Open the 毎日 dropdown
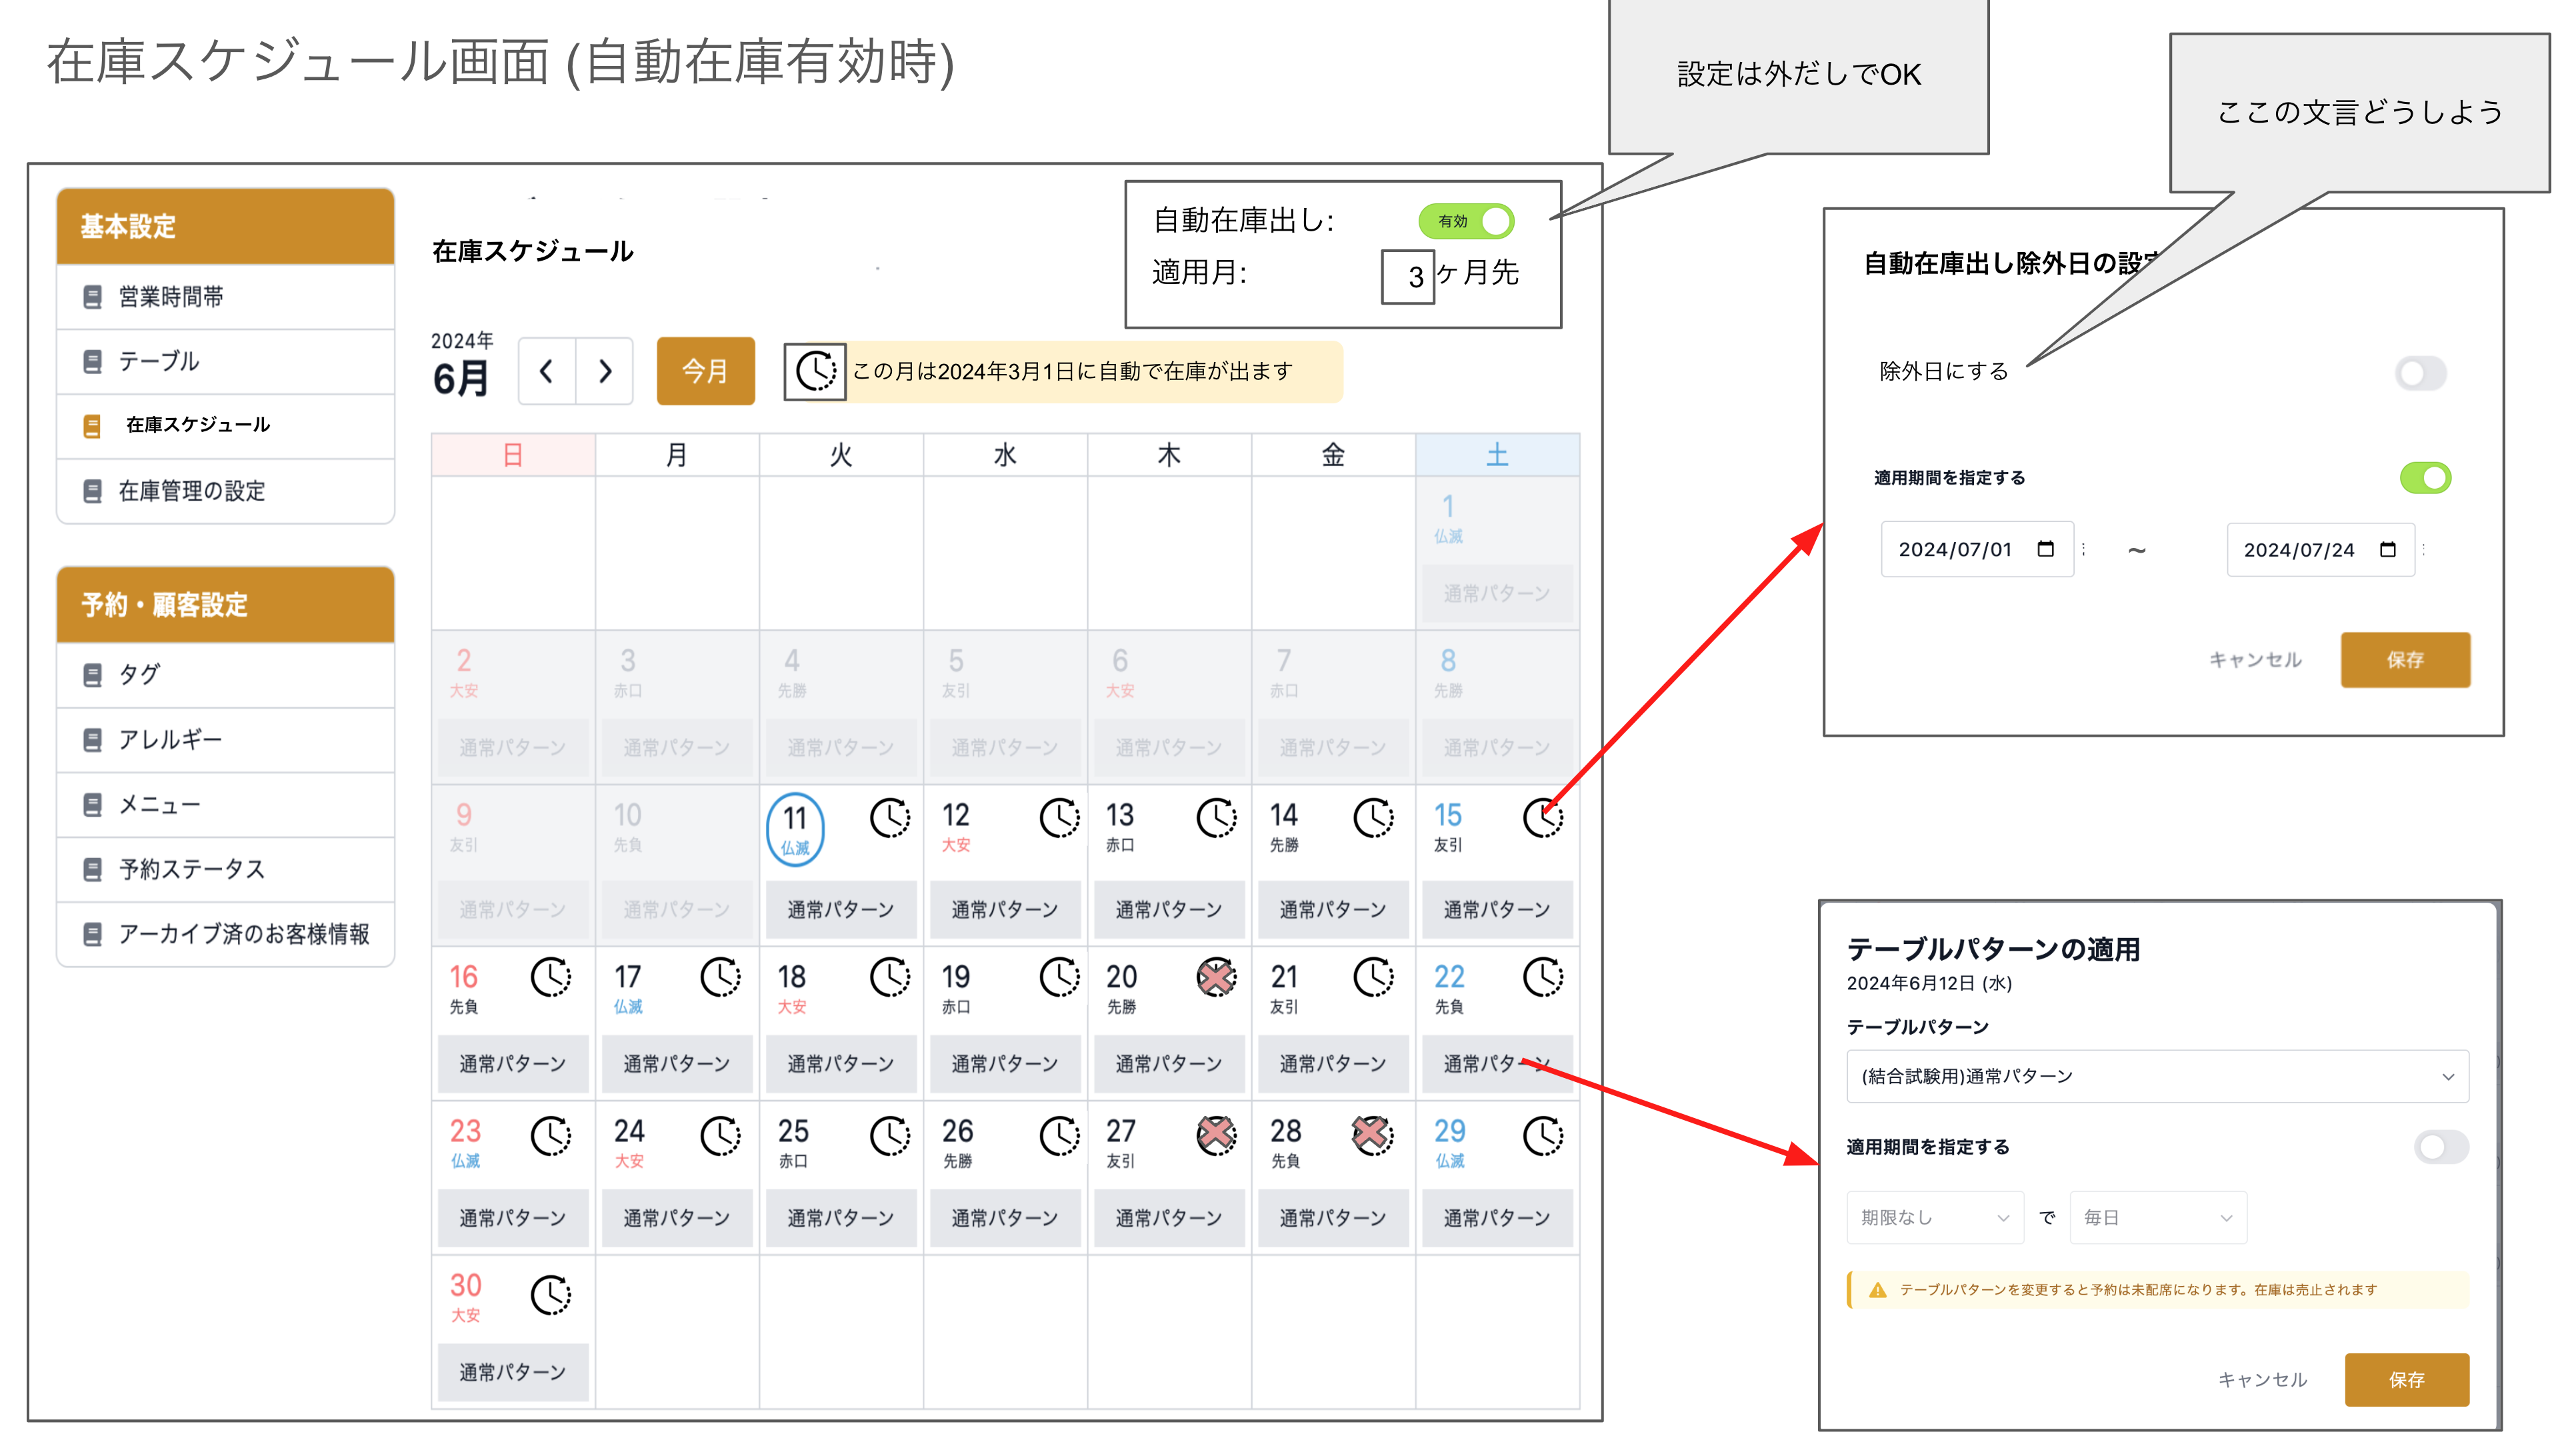Screen dimensions: 2576x1436 coord(2157,1217)
